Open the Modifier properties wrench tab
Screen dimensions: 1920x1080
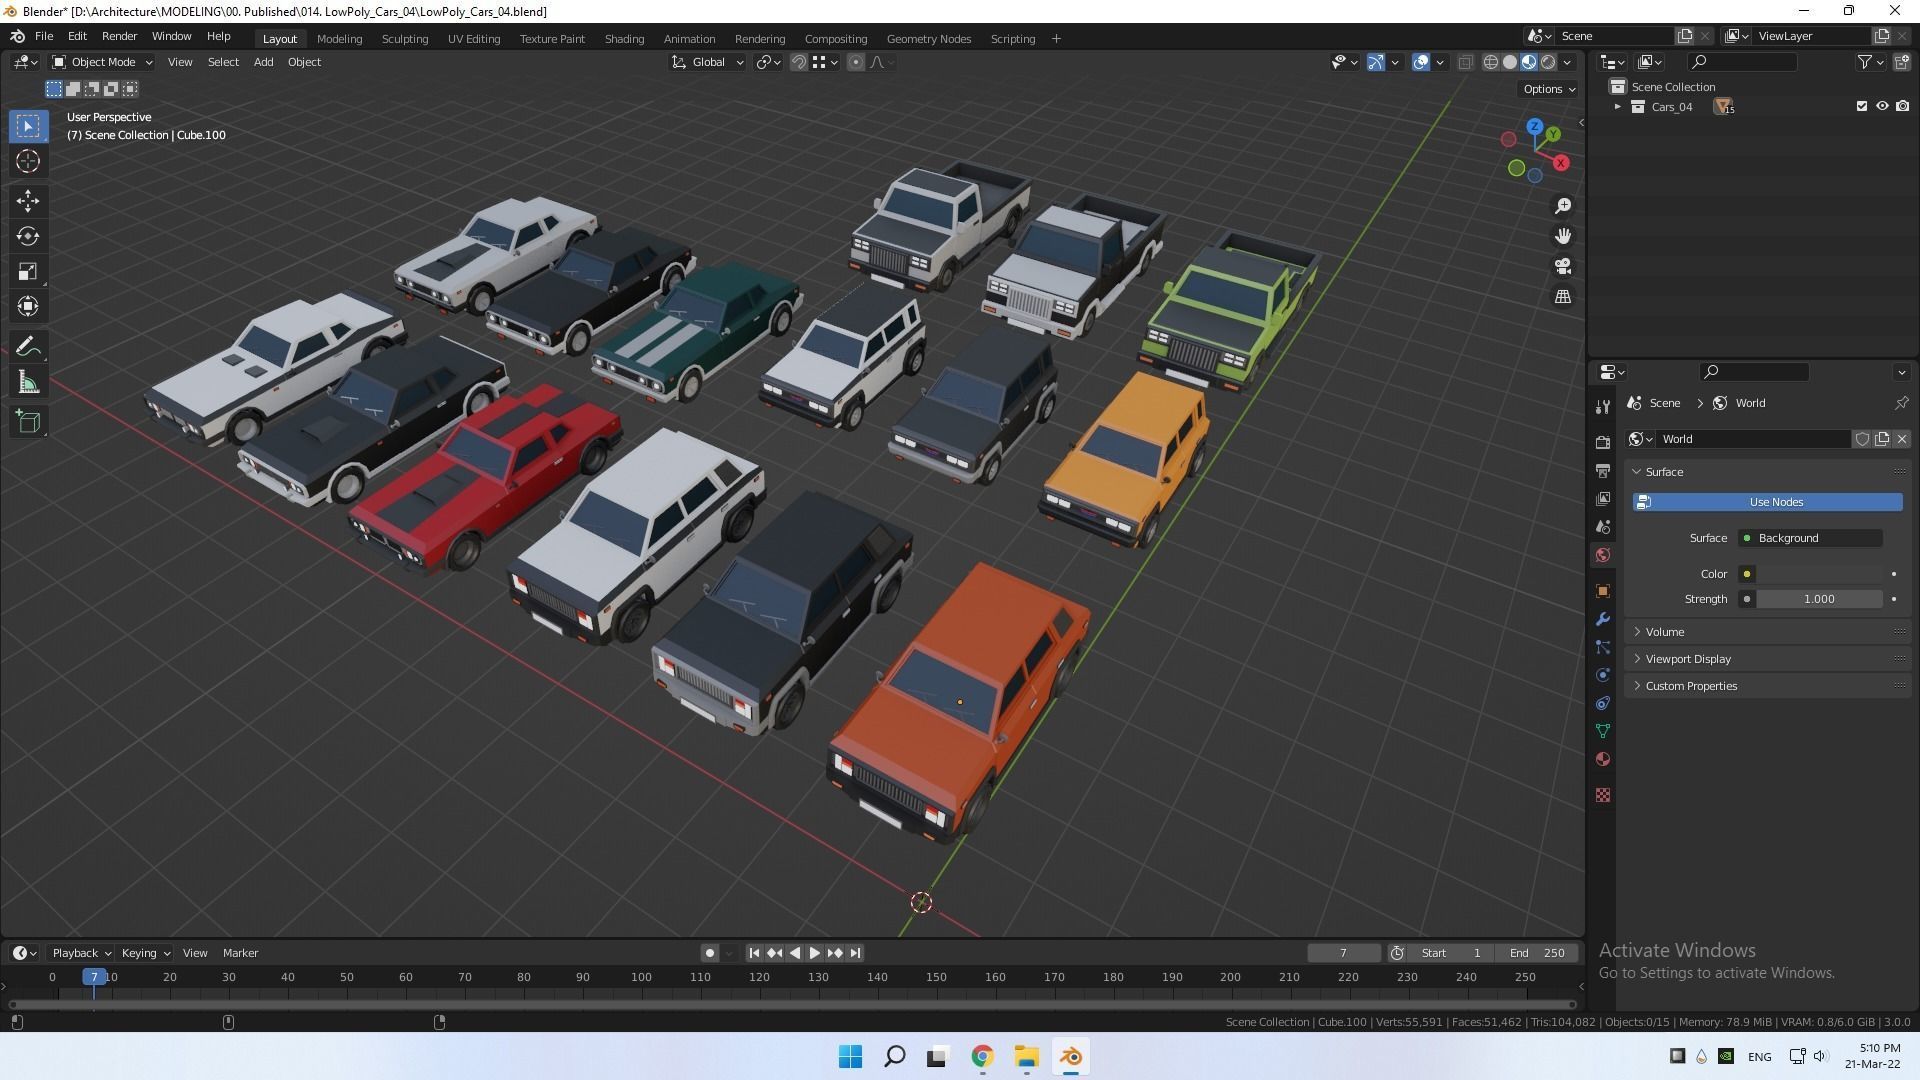point(1603,619)
